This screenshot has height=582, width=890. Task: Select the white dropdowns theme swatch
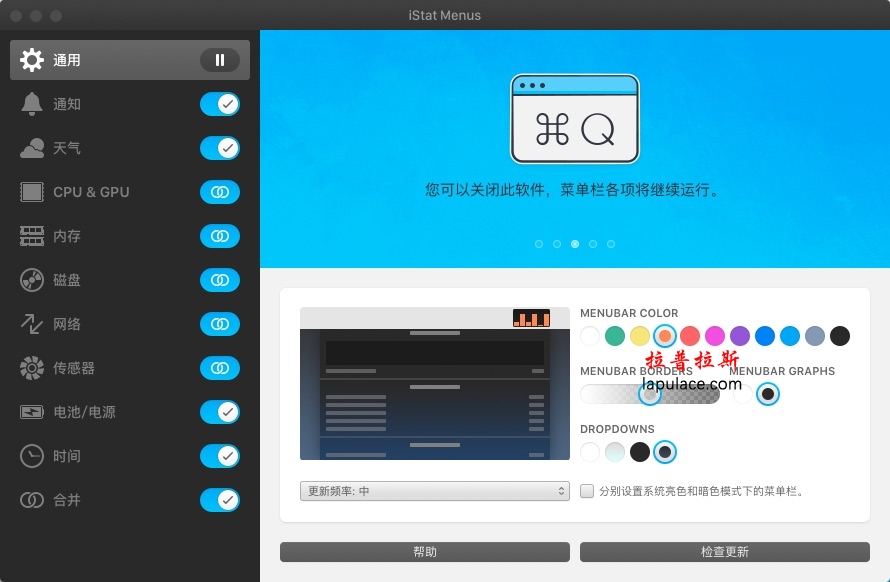[590, 452]
